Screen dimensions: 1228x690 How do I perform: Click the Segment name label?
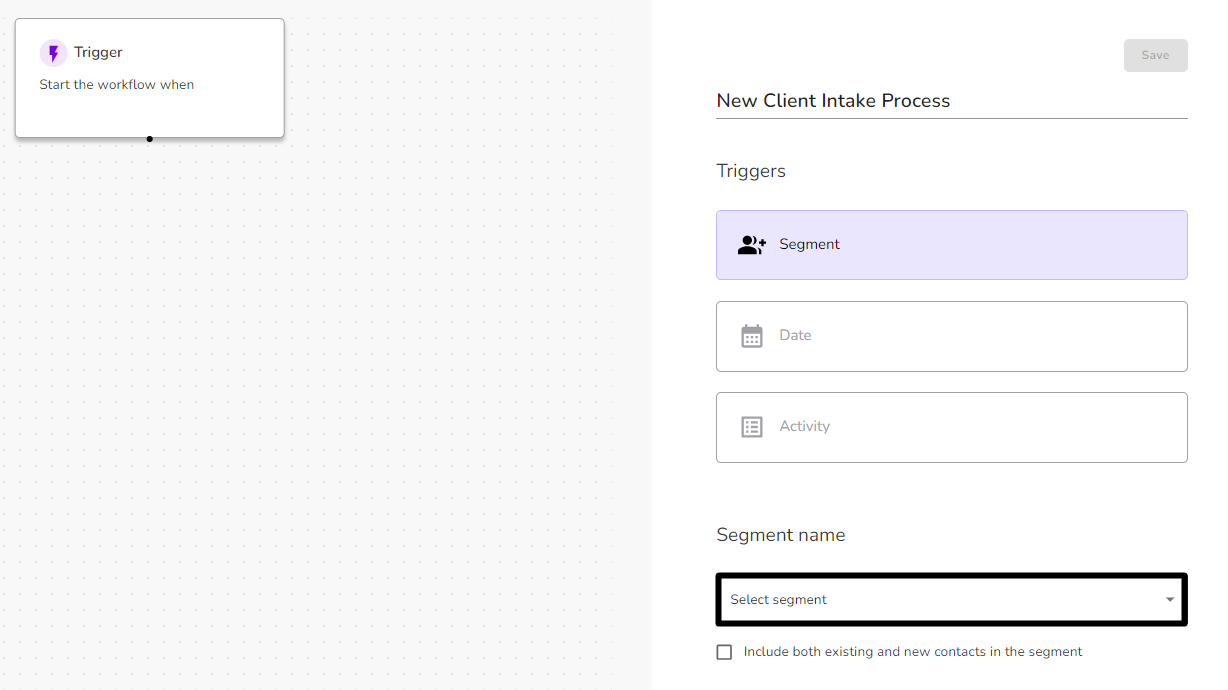coord(781,535)
